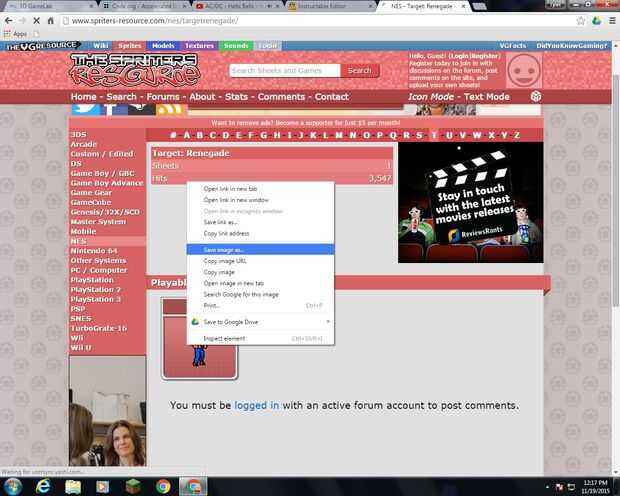Click The Spriters Resource logo
This screenshot has width=620, height=496.
point(135,70)
